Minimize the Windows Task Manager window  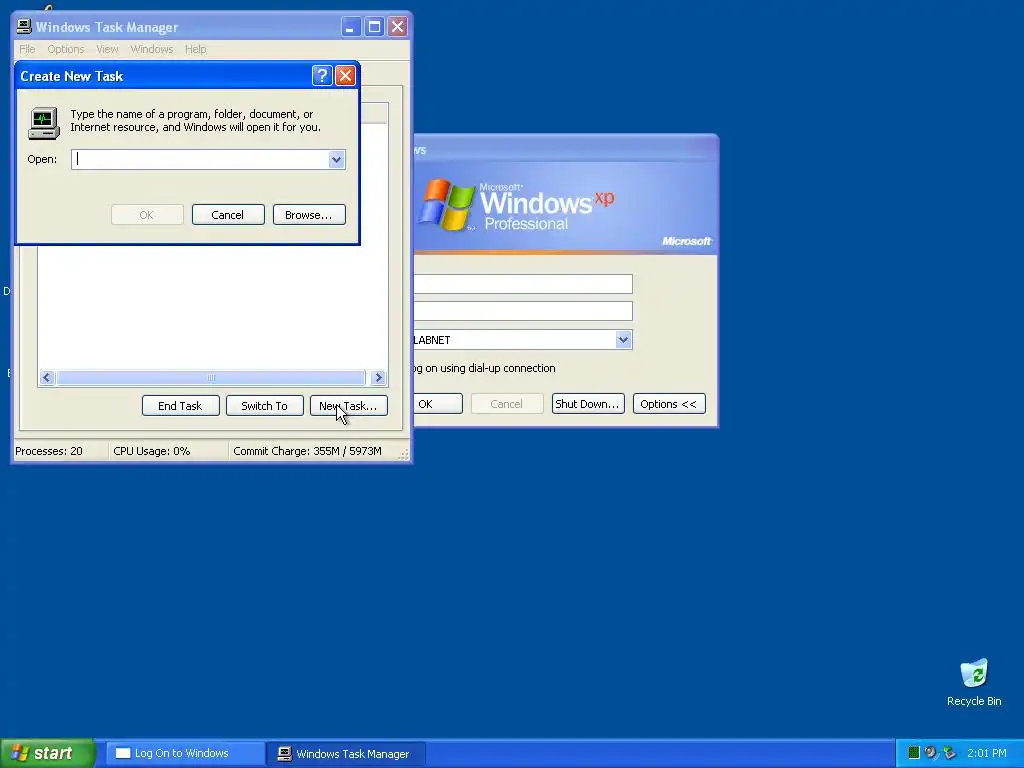351,27
